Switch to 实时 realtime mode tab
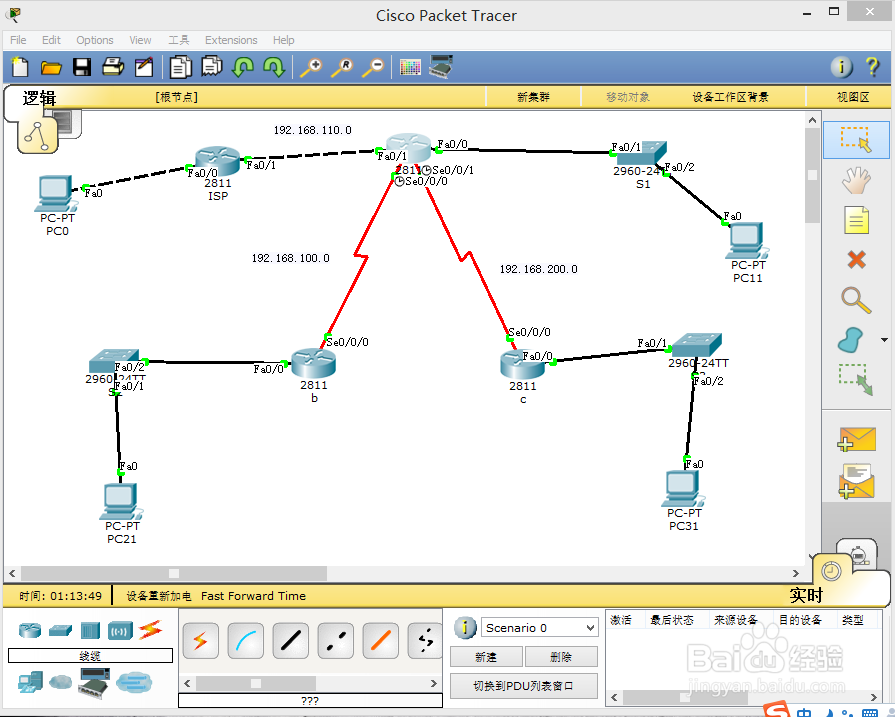This screenshot has height=717, width=895. point(806,595)
